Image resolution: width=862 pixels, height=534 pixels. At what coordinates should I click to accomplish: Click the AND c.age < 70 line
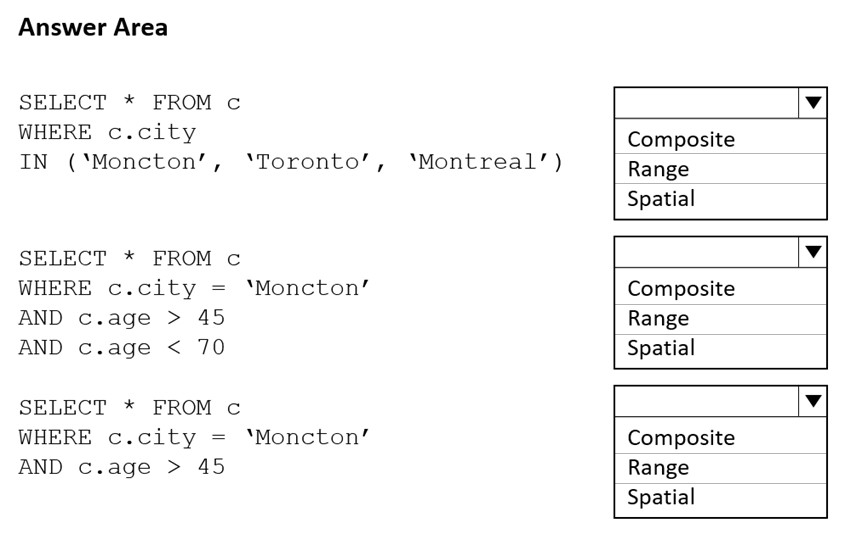pyautogui.click(x=121, y=348)
